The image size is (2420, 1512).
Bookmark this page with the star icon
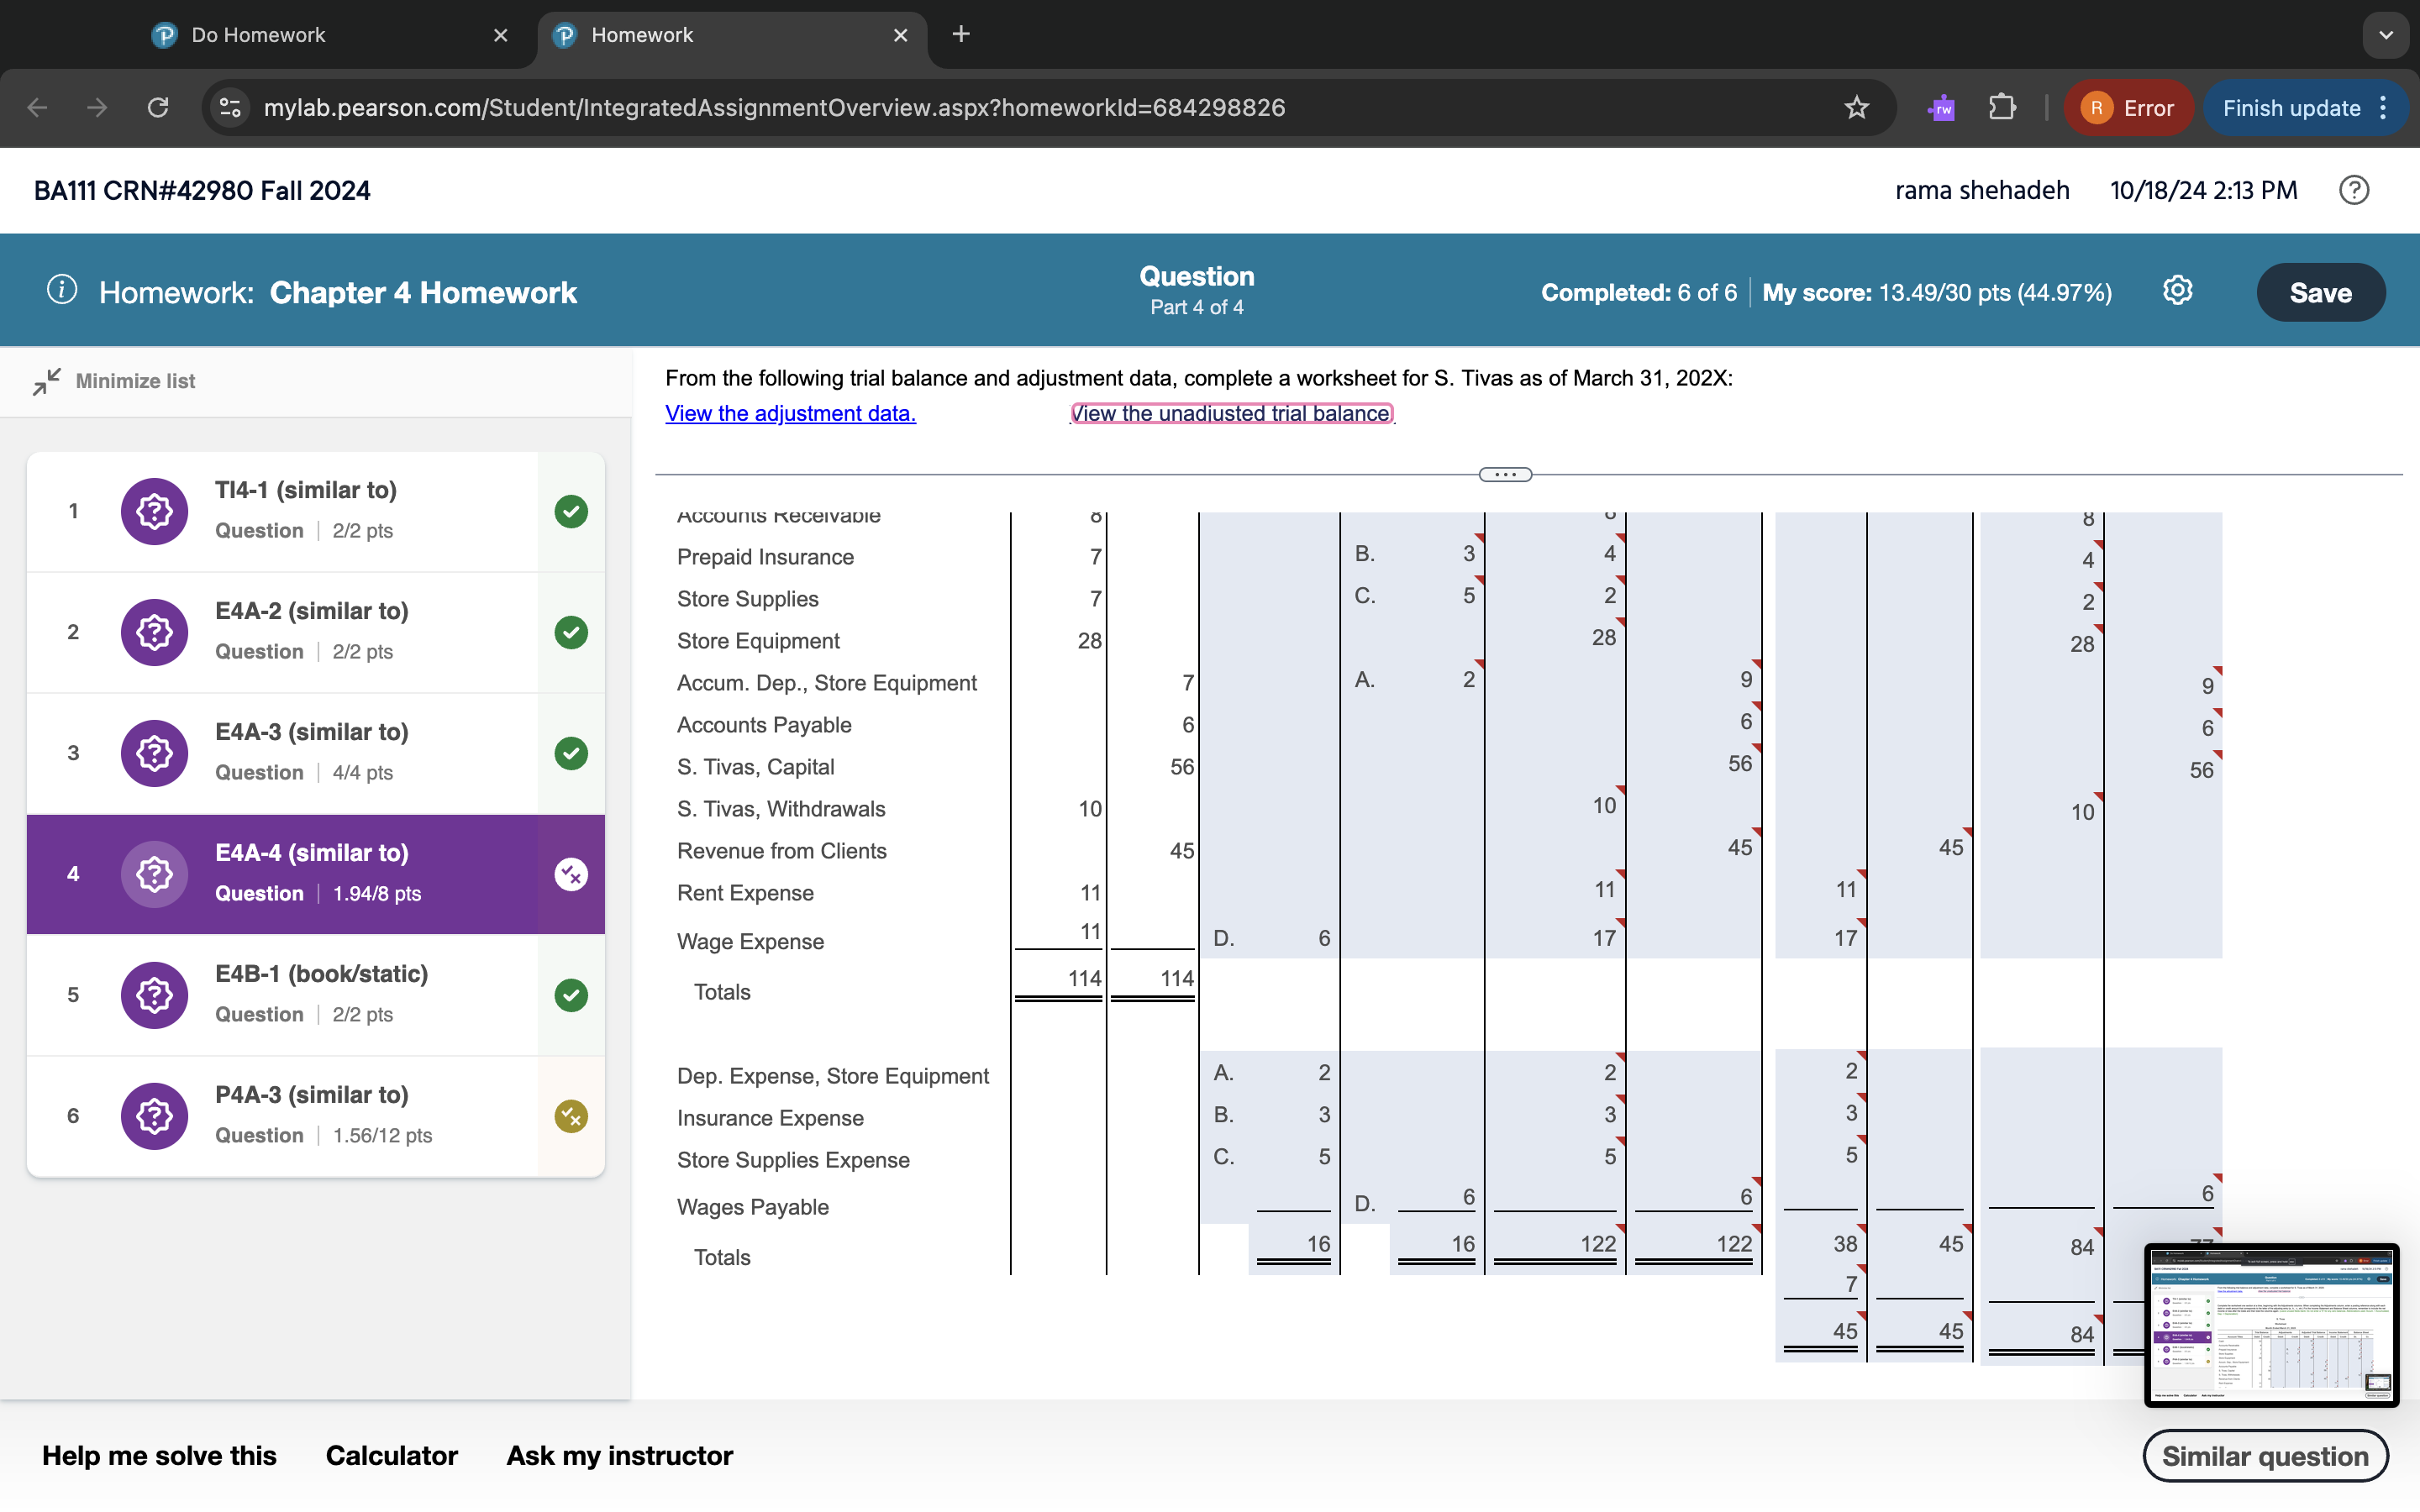click(1856, 108)
